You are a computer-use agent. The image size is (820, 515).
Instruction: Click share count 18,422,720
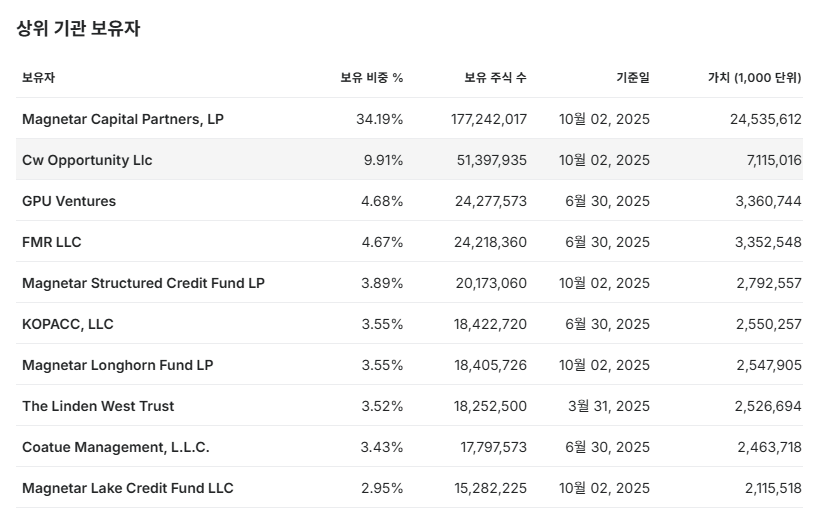pyautogui.click(x=490, y=324)
